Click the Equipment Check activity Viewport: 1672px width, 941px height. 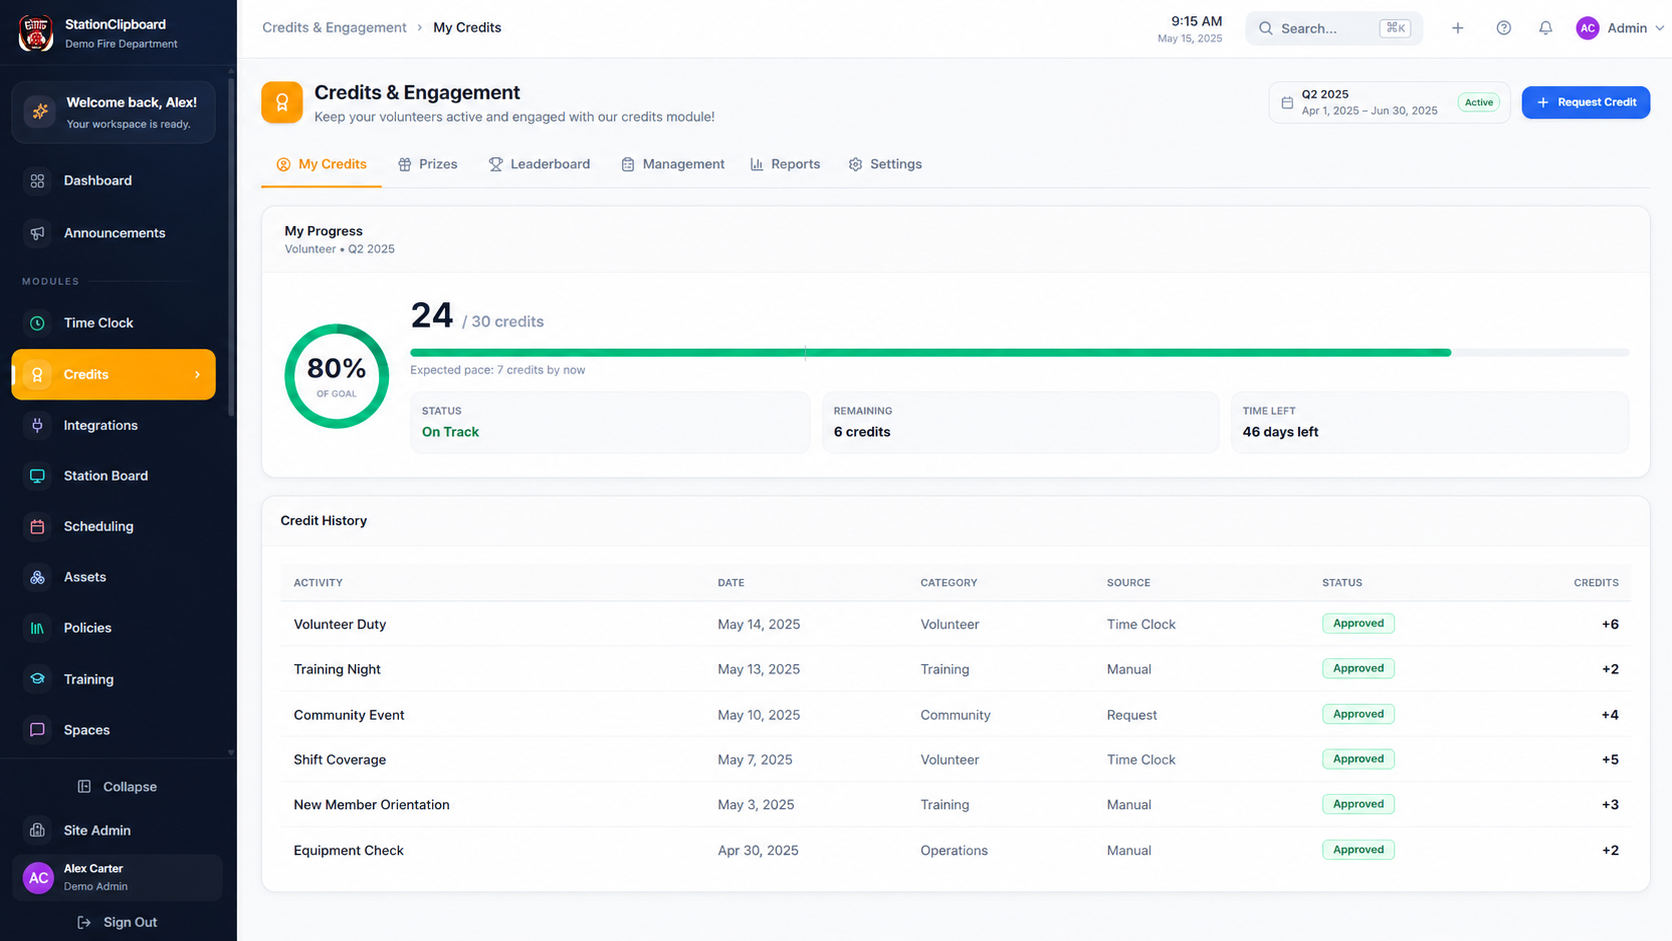349,851
